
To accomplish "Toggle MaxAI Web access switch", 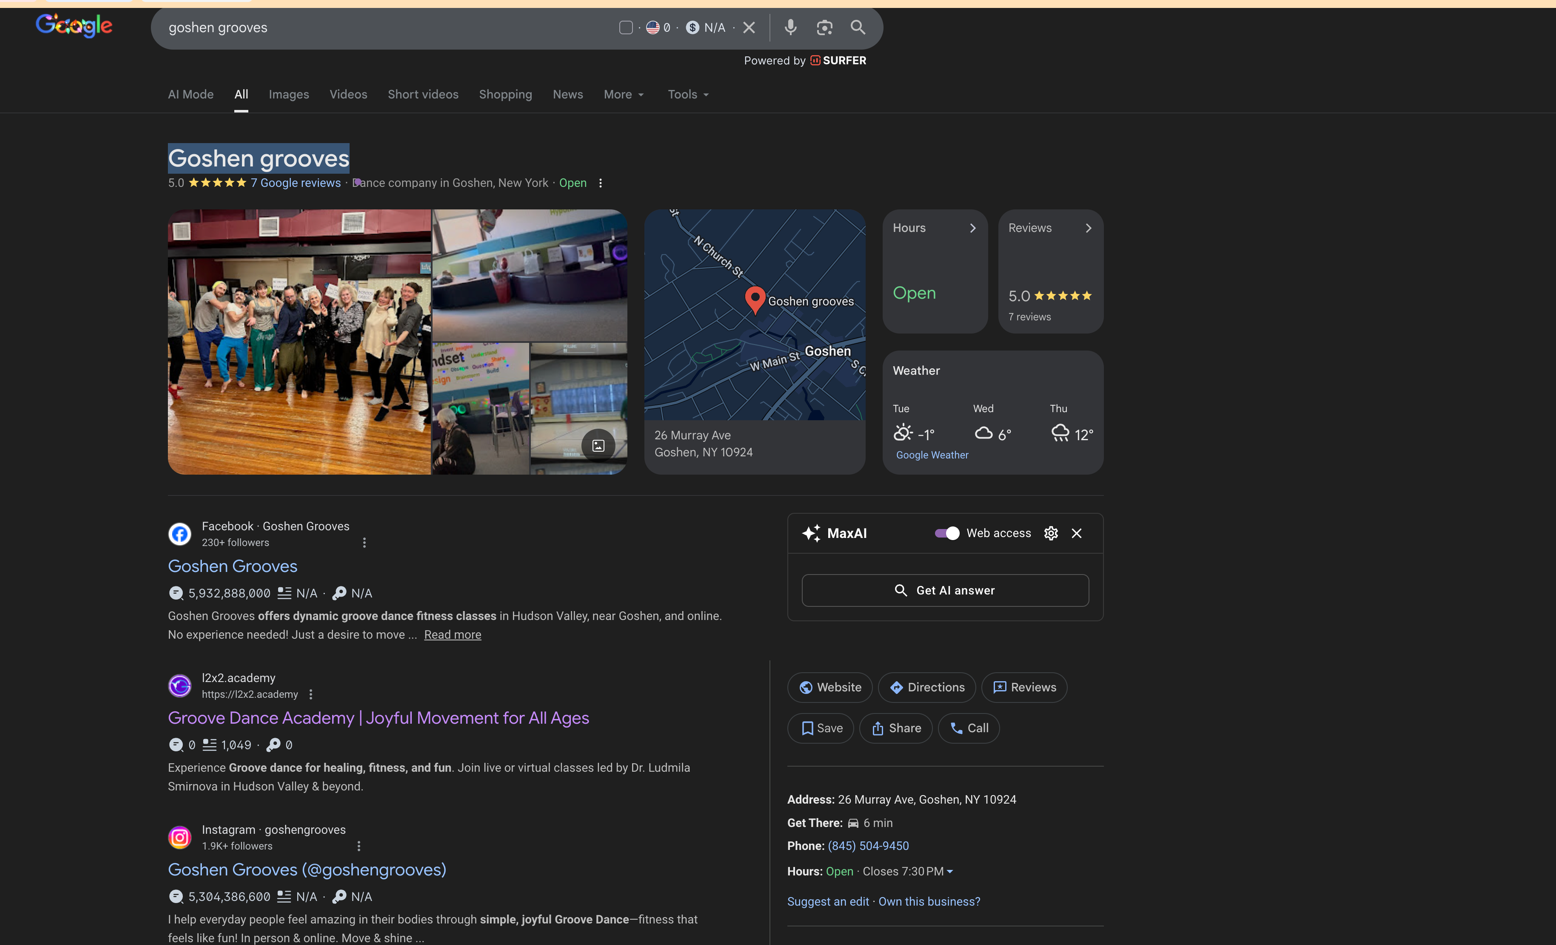I will pos(946,533).
